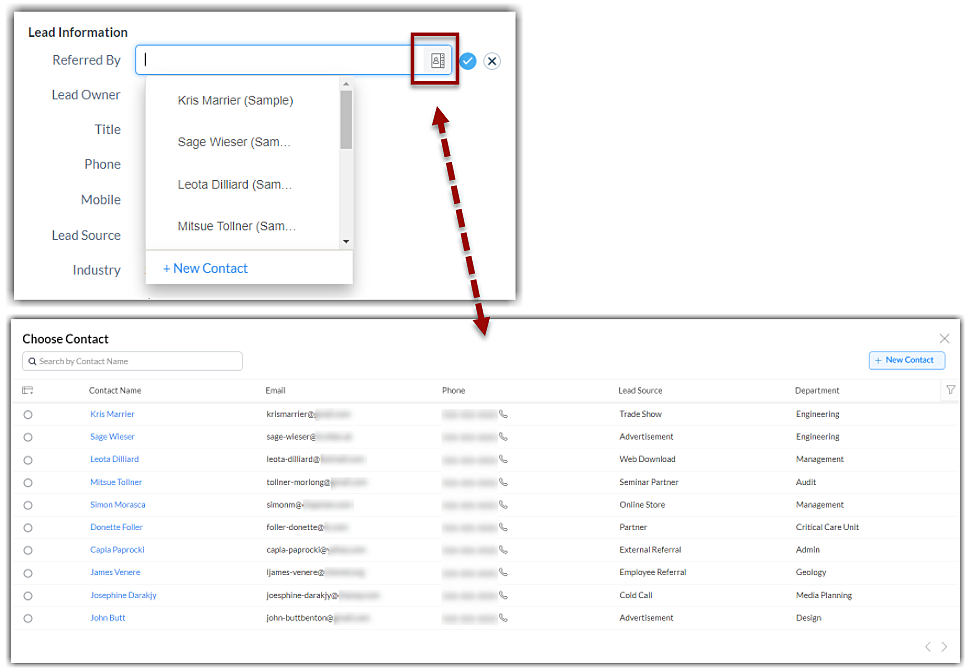Viewport: 970px width, 672px height.
Task: Select the radio button for Kris Marrier
Action: [28, 414]
